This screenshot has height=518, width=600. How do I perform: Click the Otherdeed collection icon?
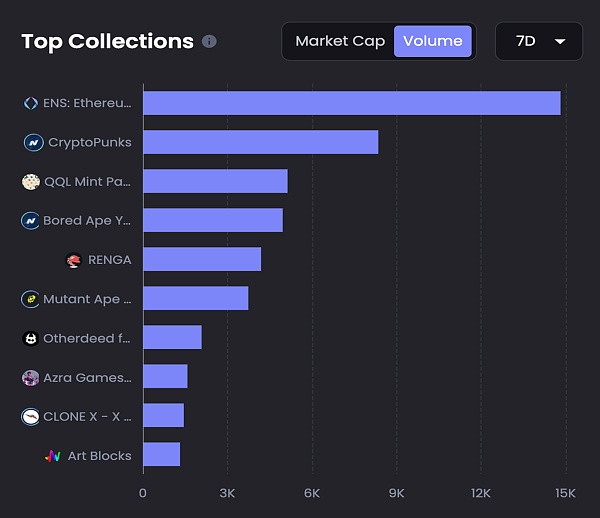(x=30, y=338)
